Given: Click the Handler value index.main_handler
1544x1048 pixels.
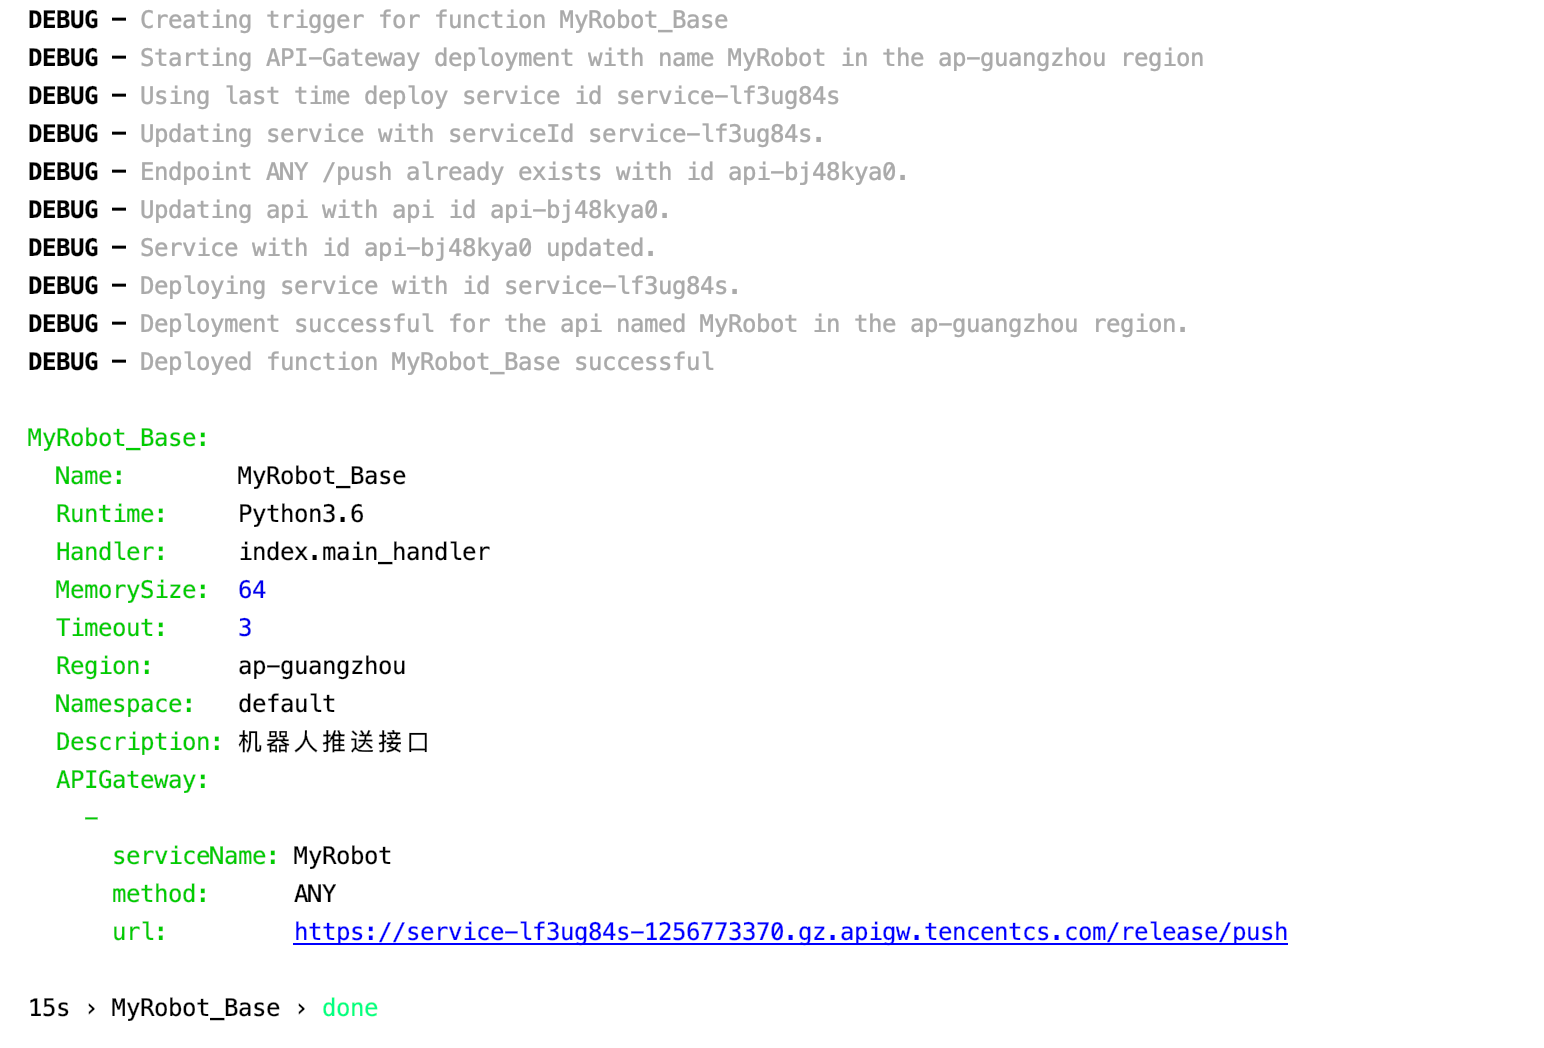Looking at the screenshot, I should (x=364, y=552).
